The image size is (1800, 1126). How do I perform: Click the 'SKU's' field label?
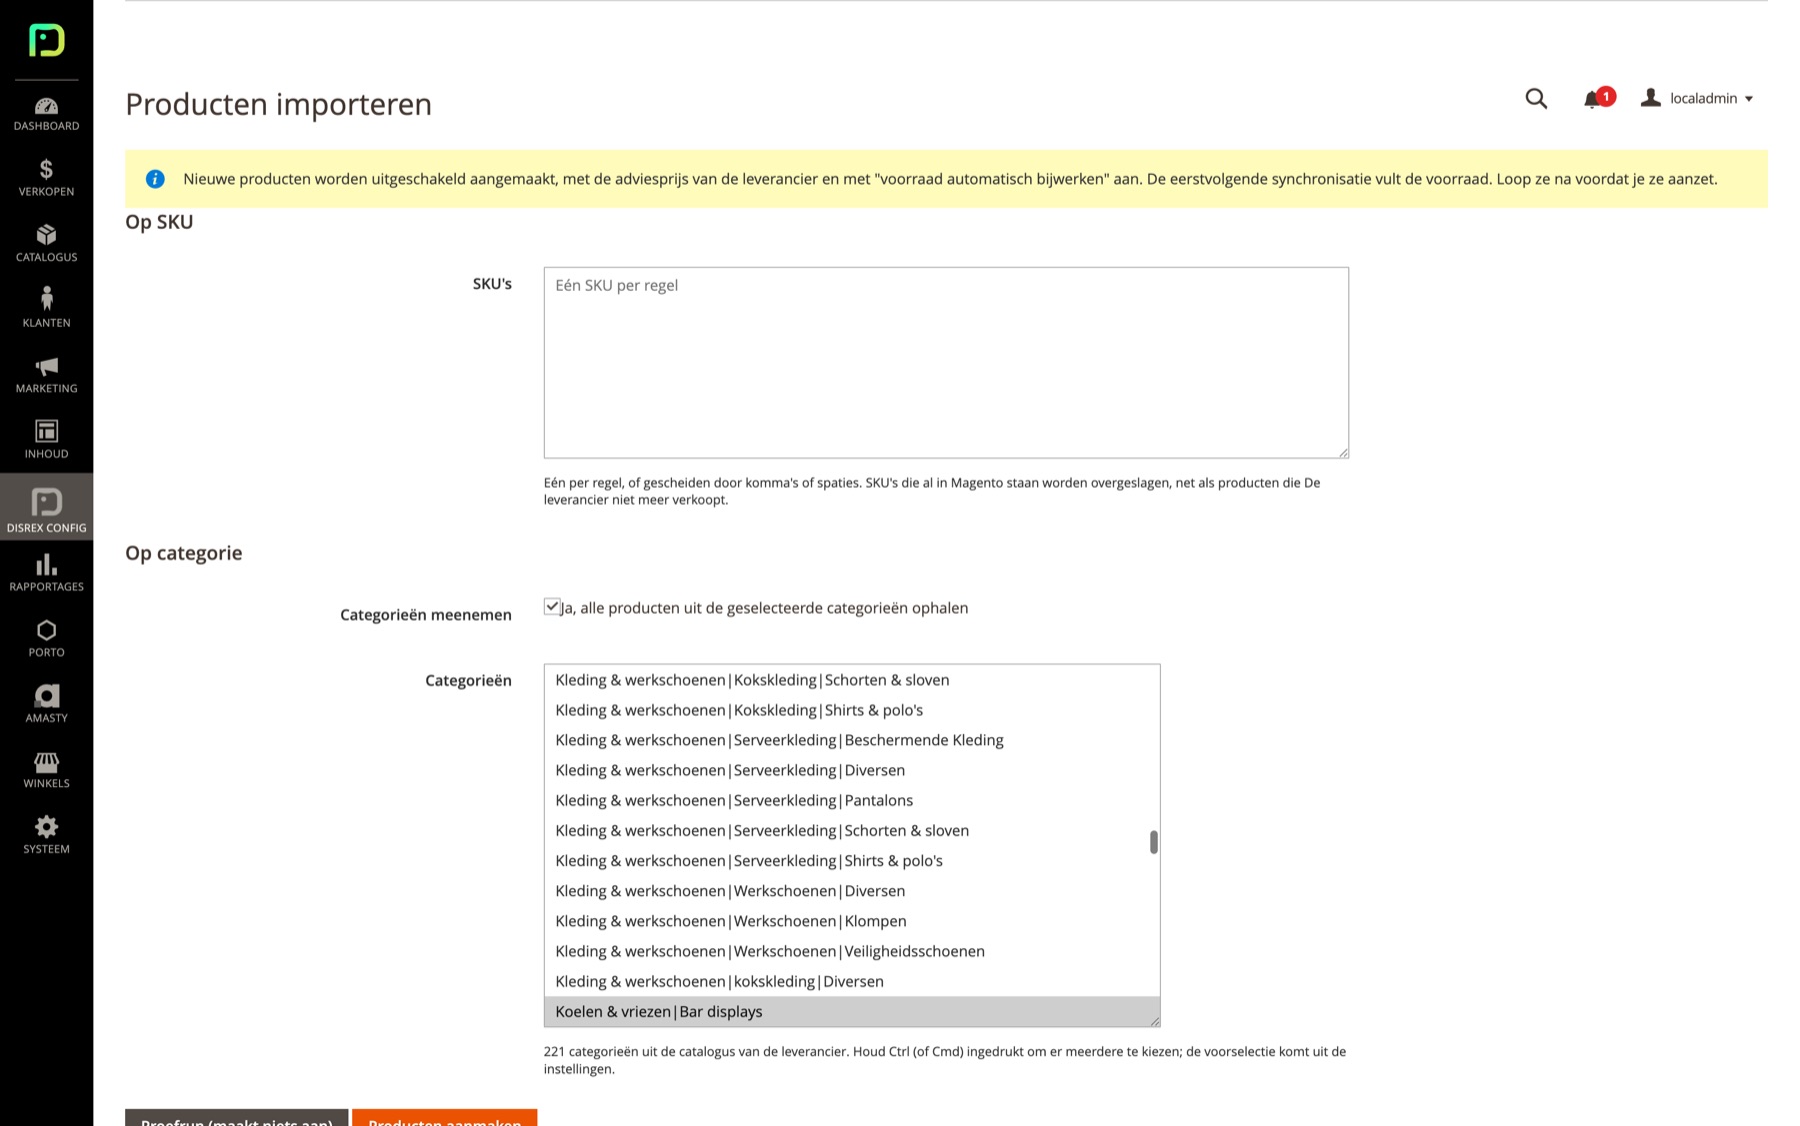click(492, 284)
